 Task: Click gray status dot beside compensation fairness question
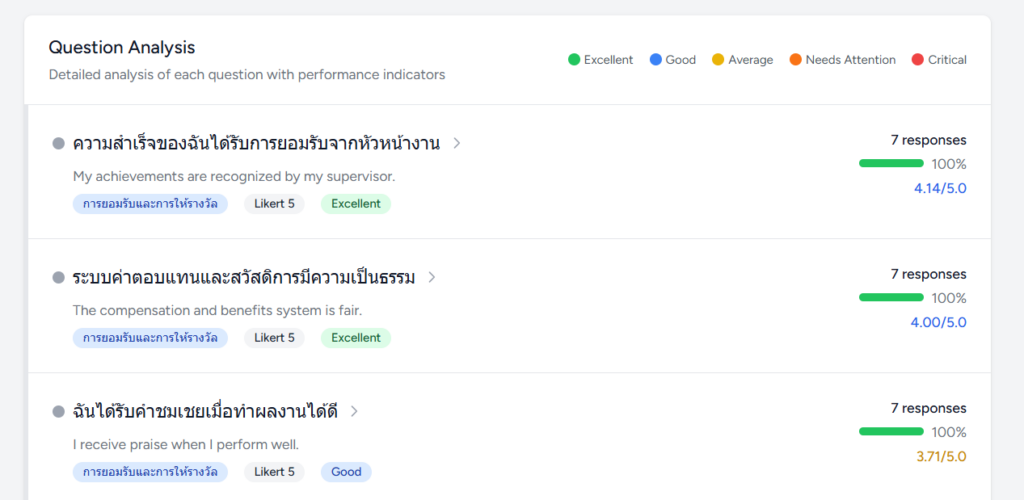point(58,277)
